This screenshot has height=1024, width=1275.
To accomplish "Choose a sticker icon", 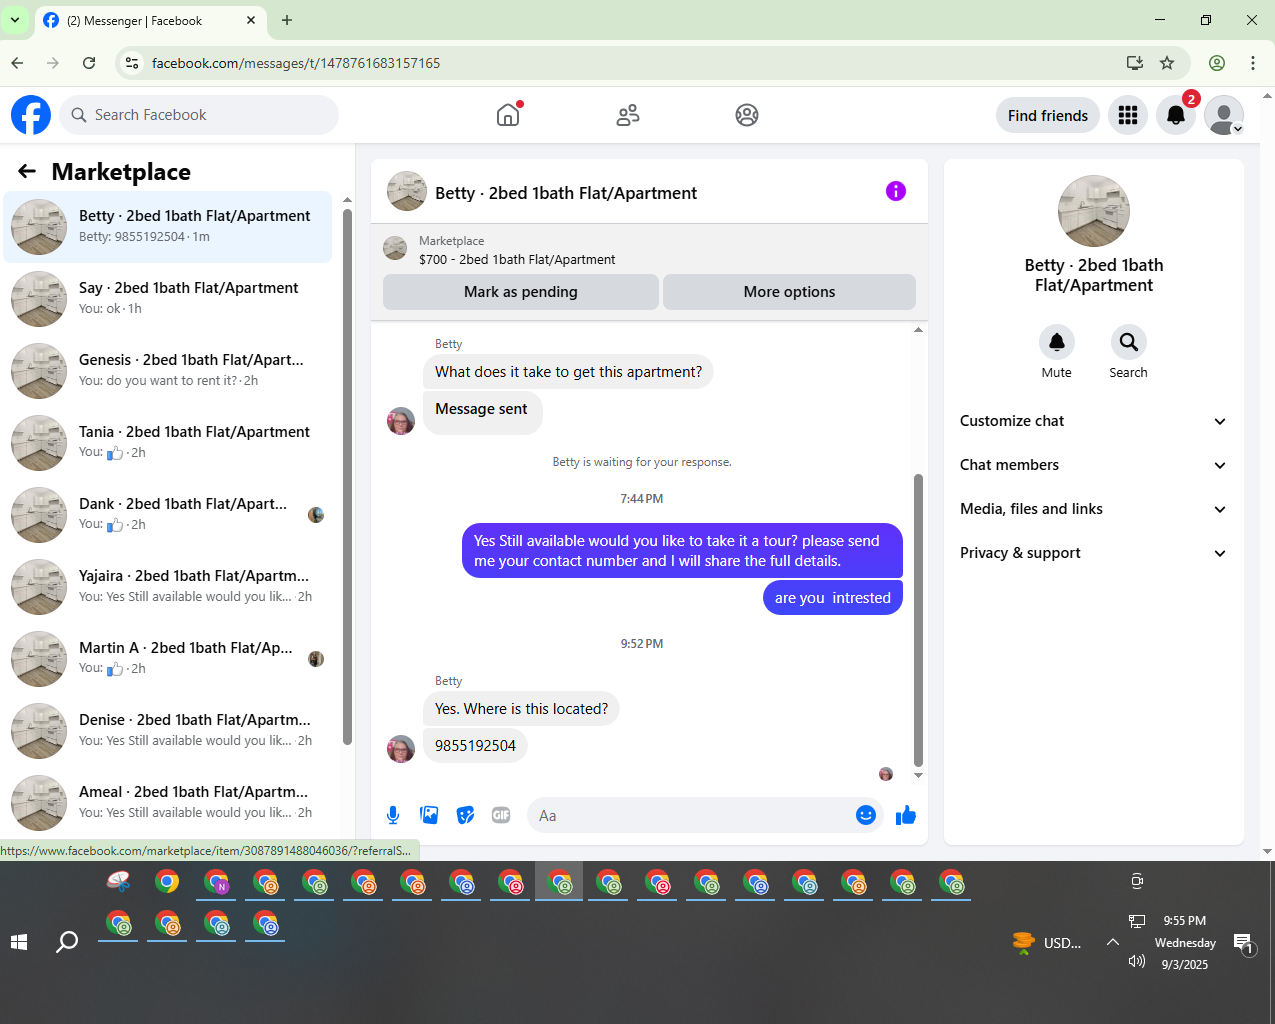I will [465, 815].
